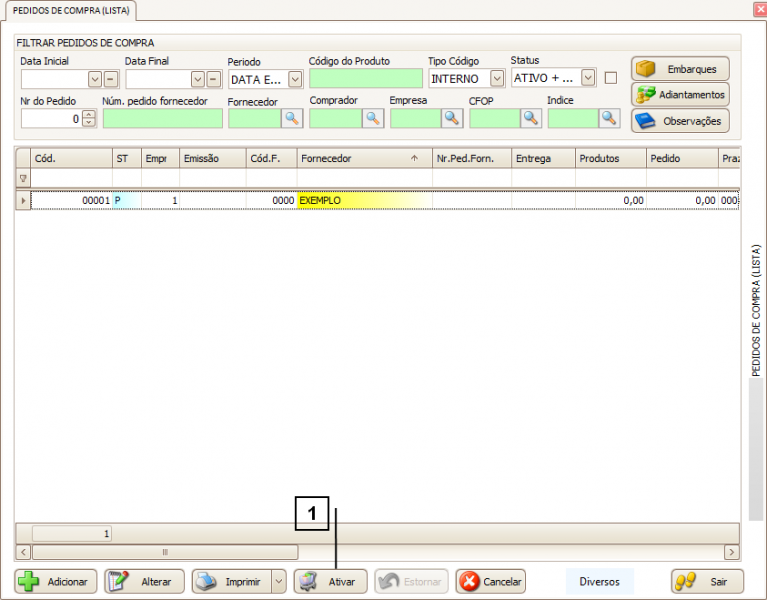Click the Cancelar button
This screenshot has width=767, height=600.
coord(491,582)
